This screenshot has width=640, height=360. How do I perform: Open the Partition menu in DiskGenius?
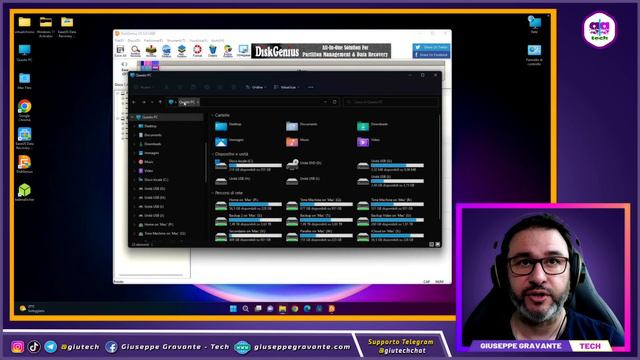153,40
